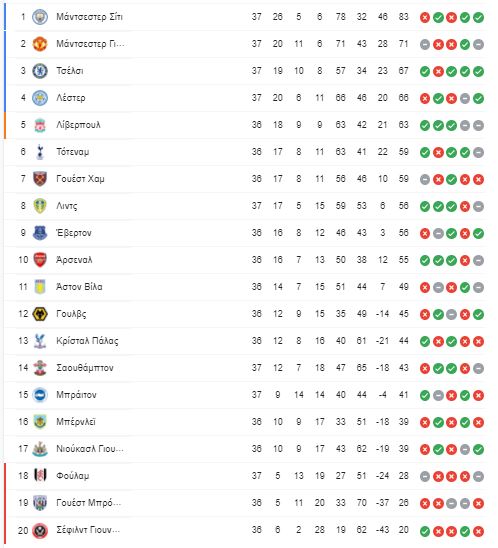Click the Manchester City crest icon

click(40, 17)
